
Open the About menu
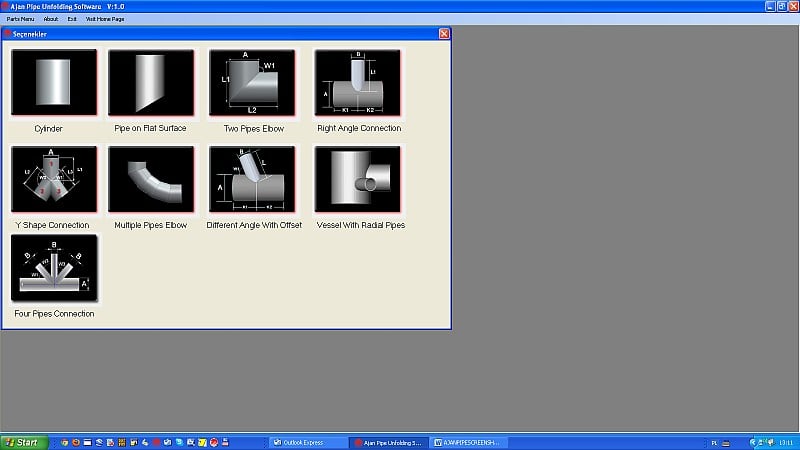click(x=51, y=19)
